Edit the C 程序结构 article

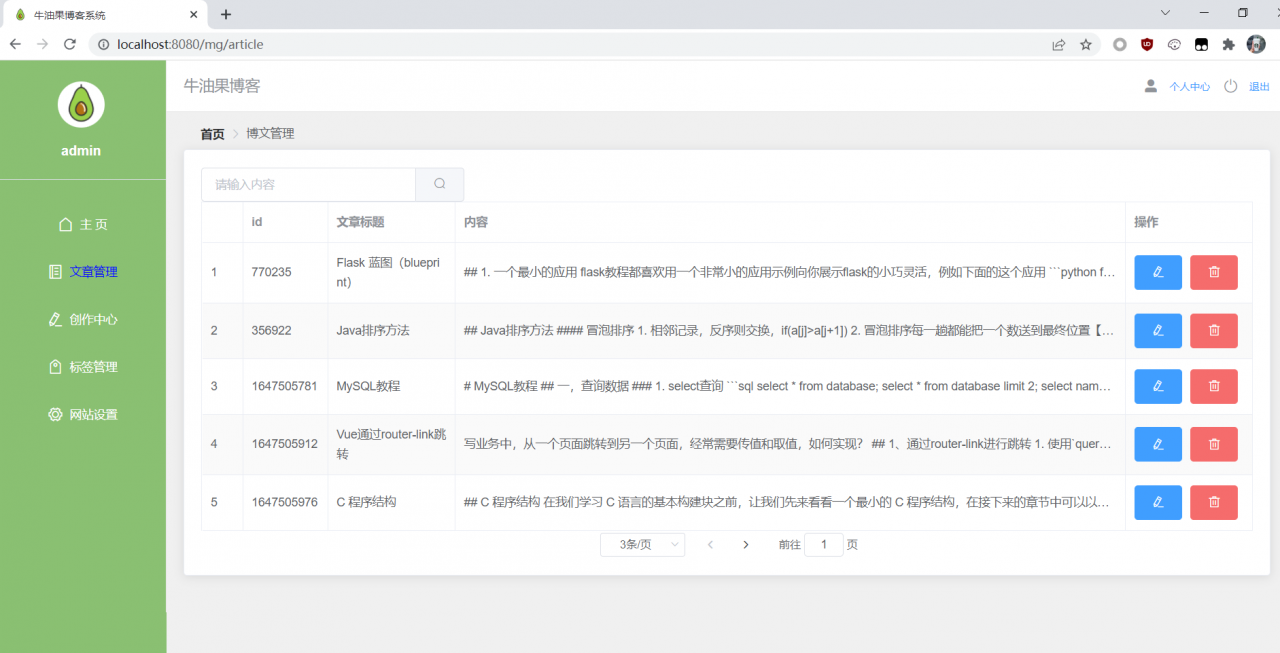[1158, 502]
